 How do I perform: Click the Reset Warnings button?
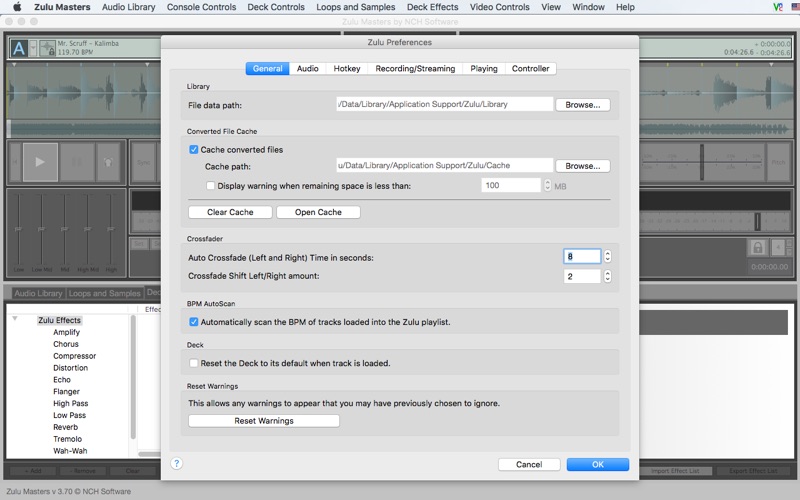click(x=264, y=420)
